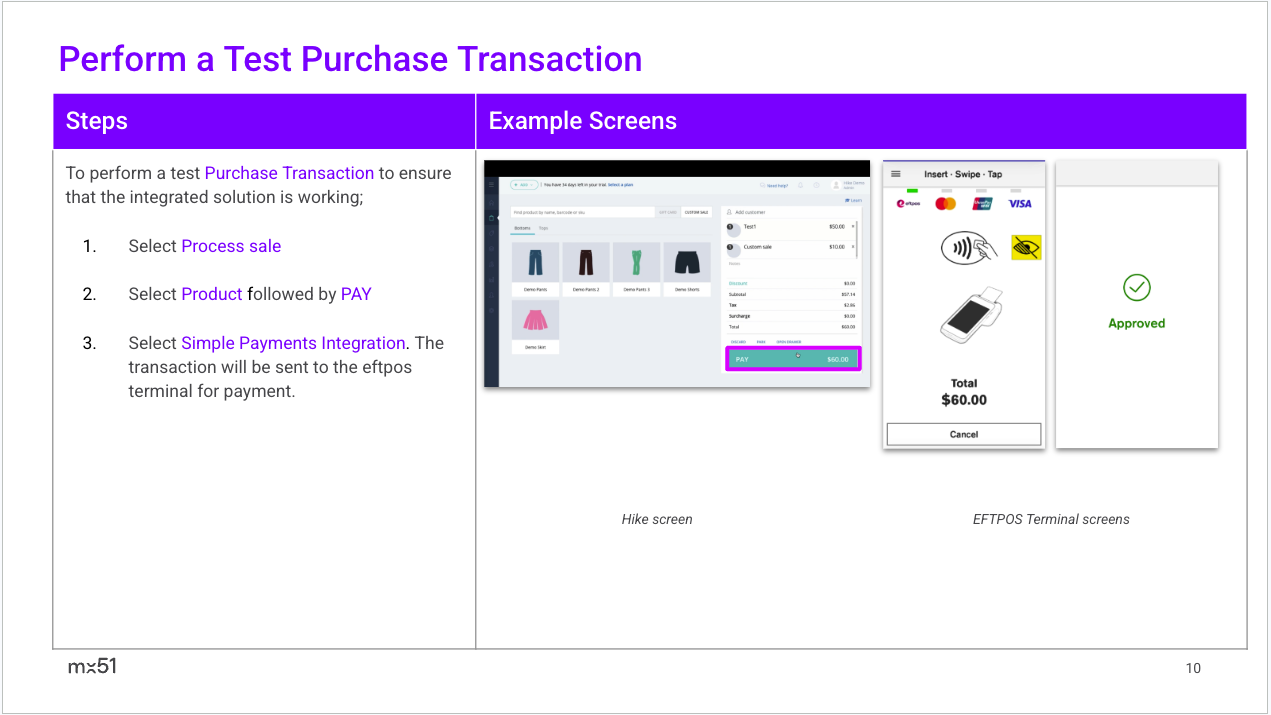Click the contactless tap card icon
Viewport: 1271px width, 715px height.
click(x=969, y=248)
